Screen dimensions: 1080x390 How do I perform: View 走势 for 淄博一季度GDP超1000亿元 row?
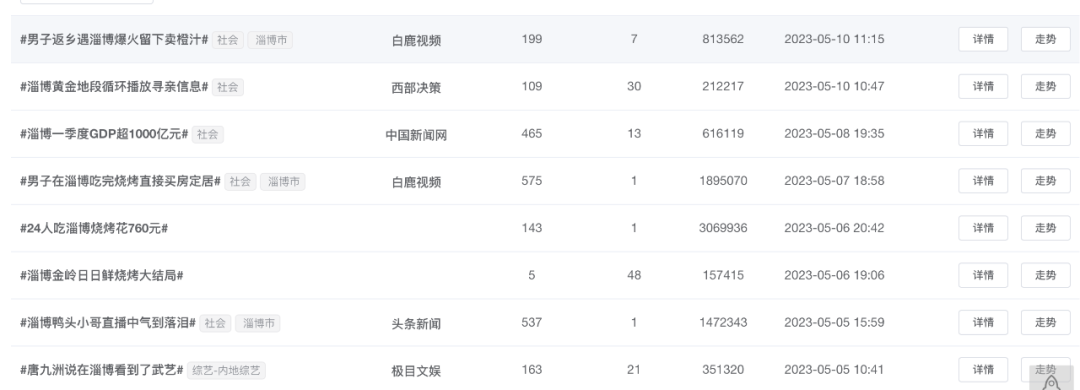pos(1046,134)
